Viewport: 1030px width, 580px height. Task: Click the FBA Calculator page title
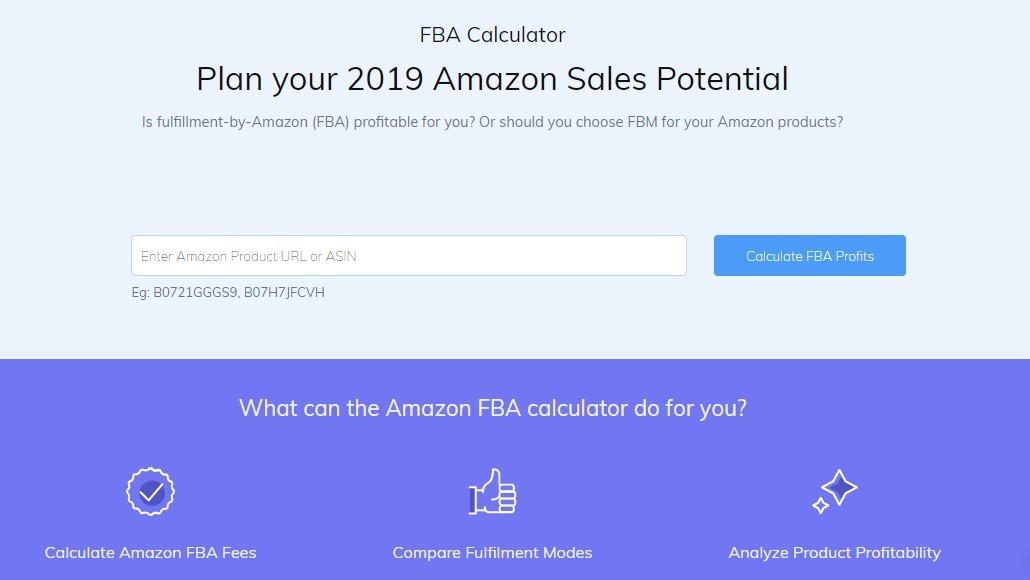tap(493, 35)
